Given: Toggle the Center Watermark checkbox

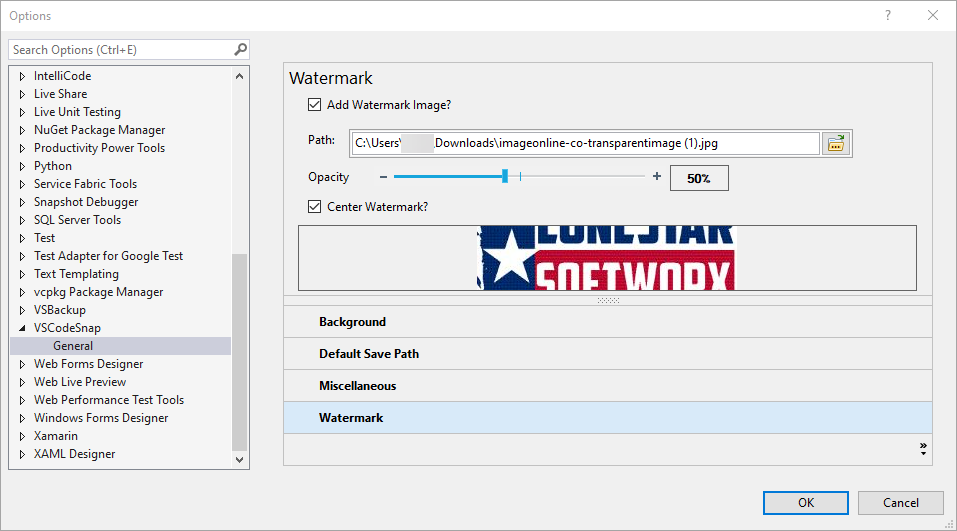Looking at the screenshot, I should click(315, 207).
